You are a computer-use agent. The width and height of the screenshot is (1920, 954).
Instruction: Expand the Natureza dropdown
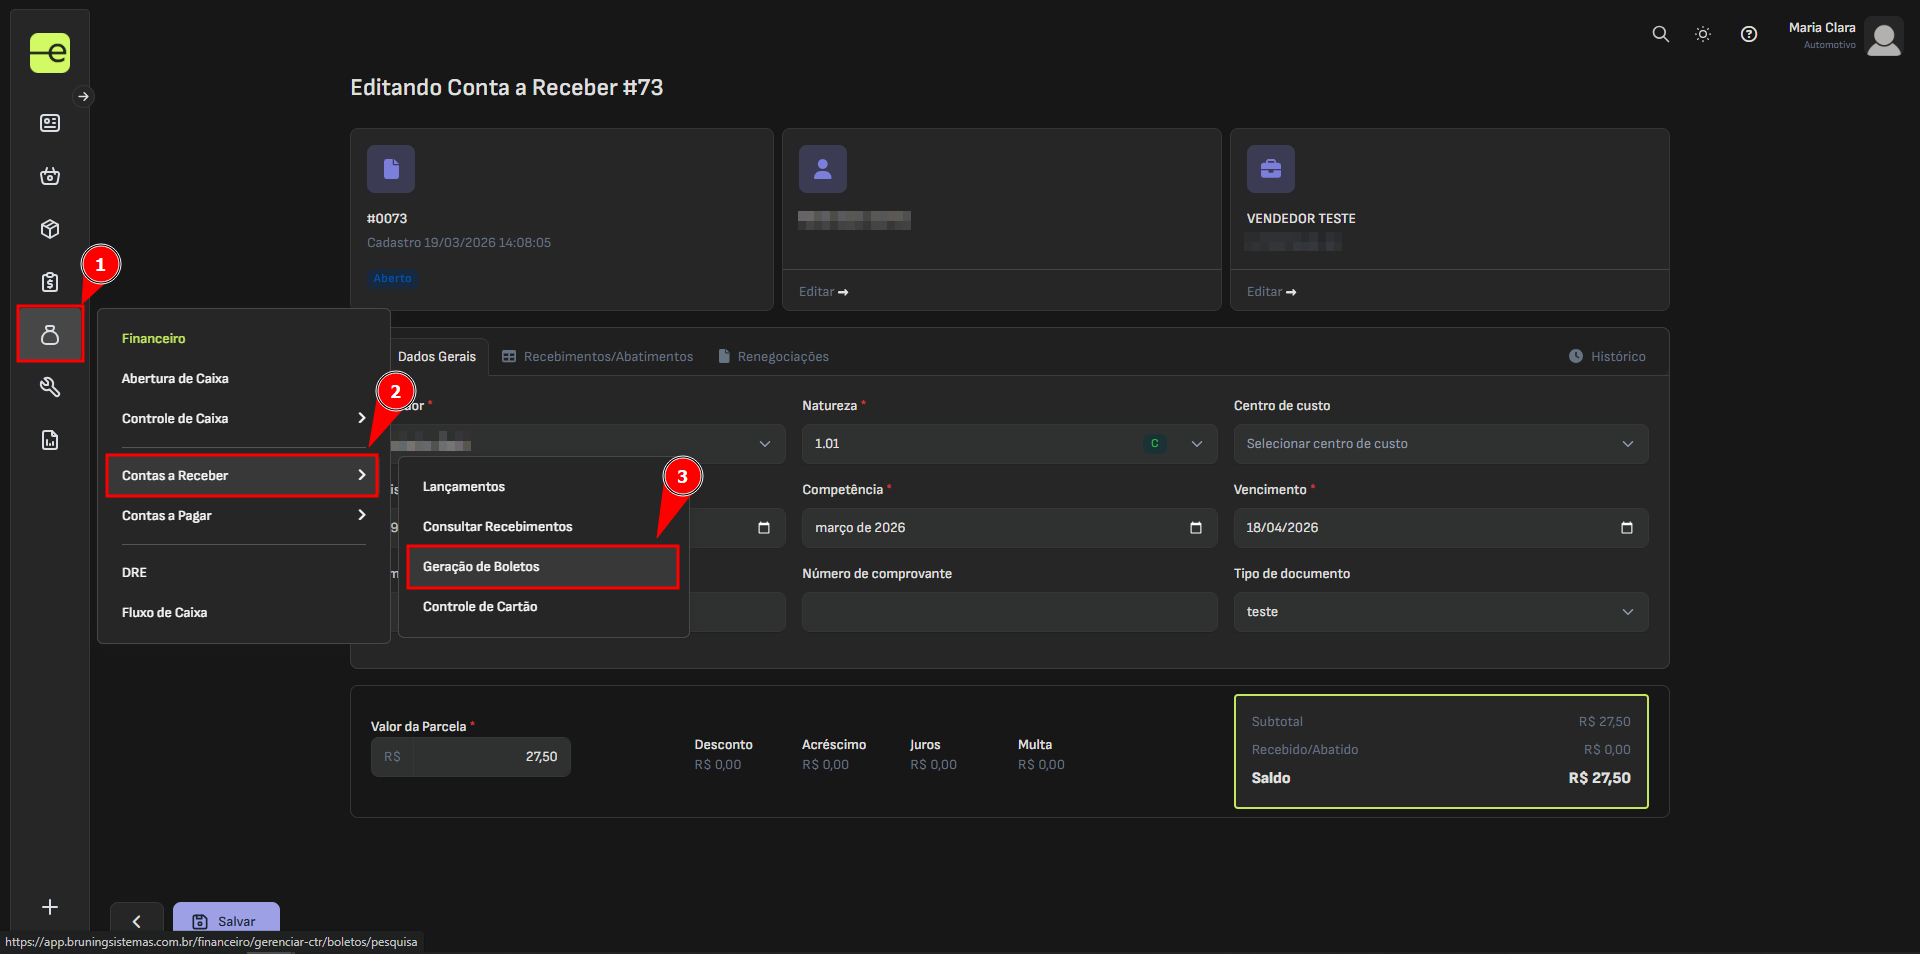(x=1008, y=444)
